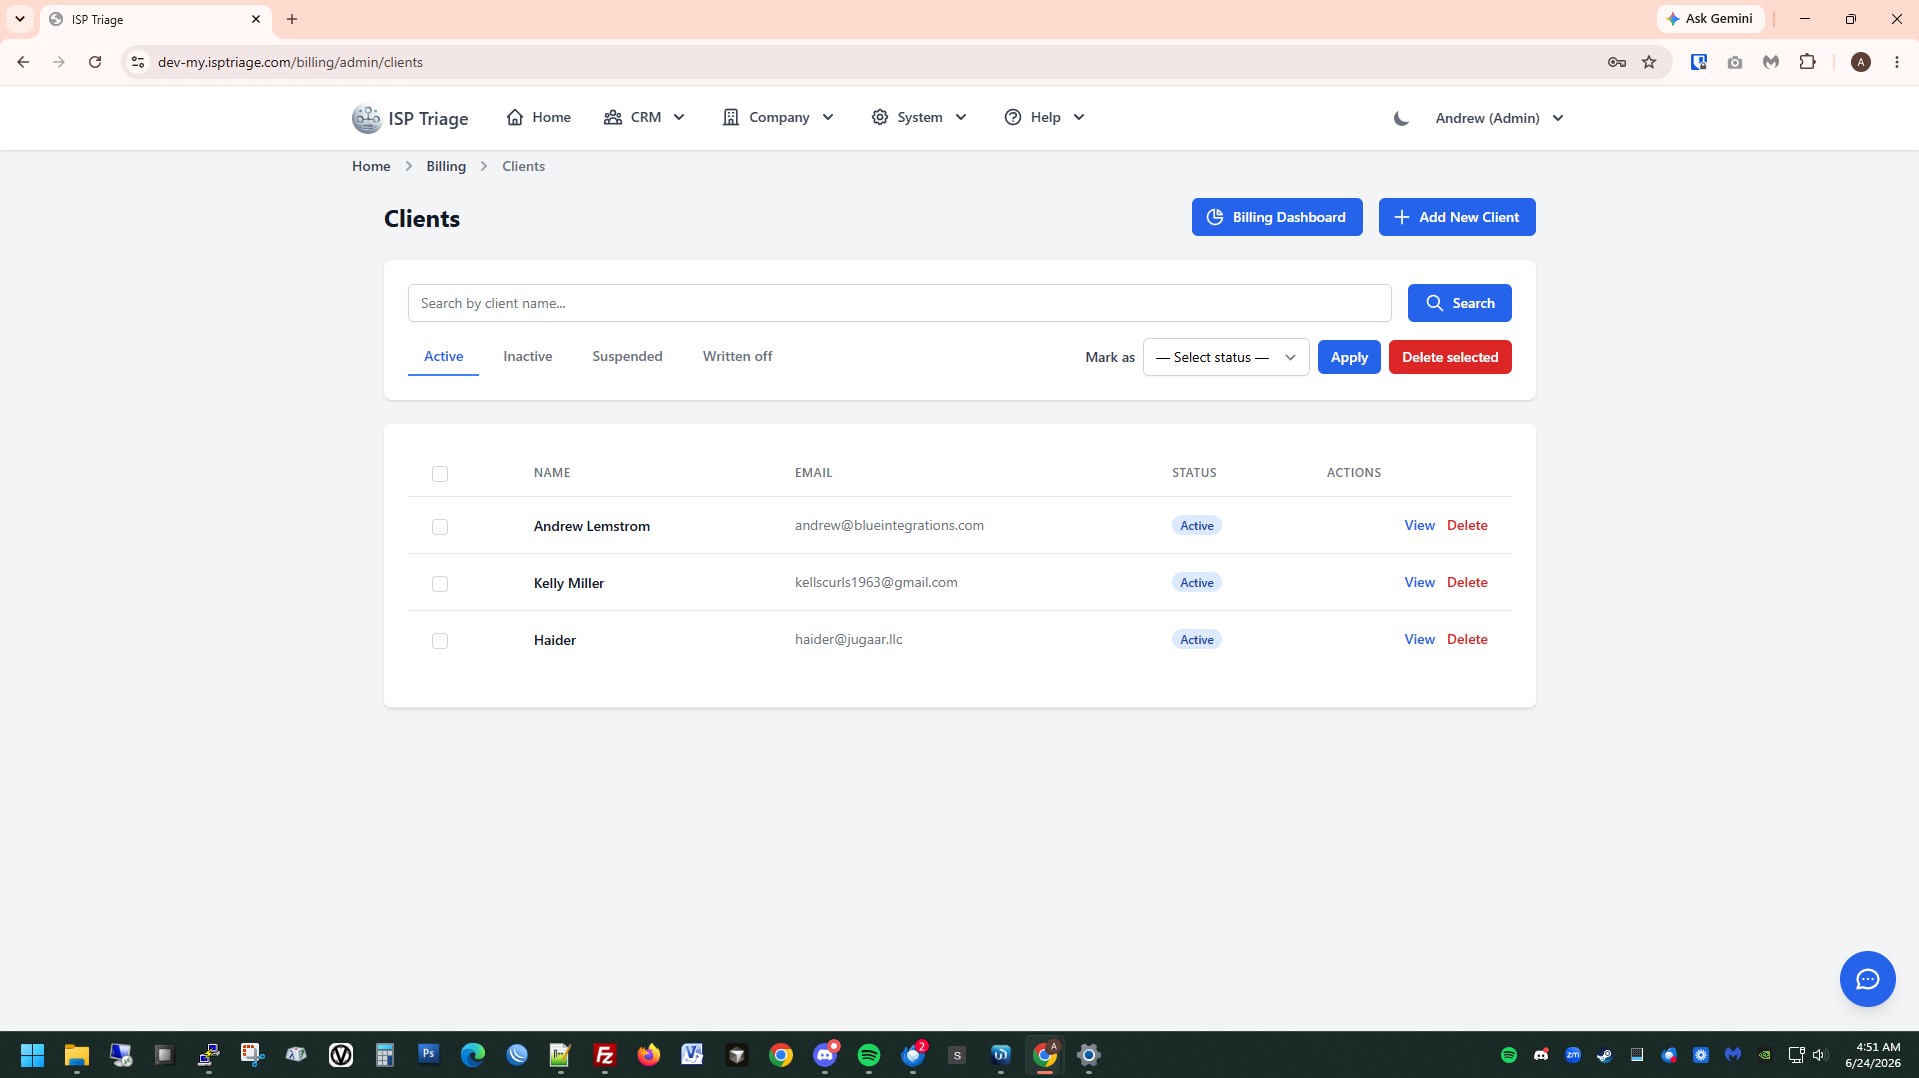This screenshot has width=1919, height=1078.
Task: Check the Andrew Lemstrom row checkbox
Action: pyautogui.click(x=440, y=527)
